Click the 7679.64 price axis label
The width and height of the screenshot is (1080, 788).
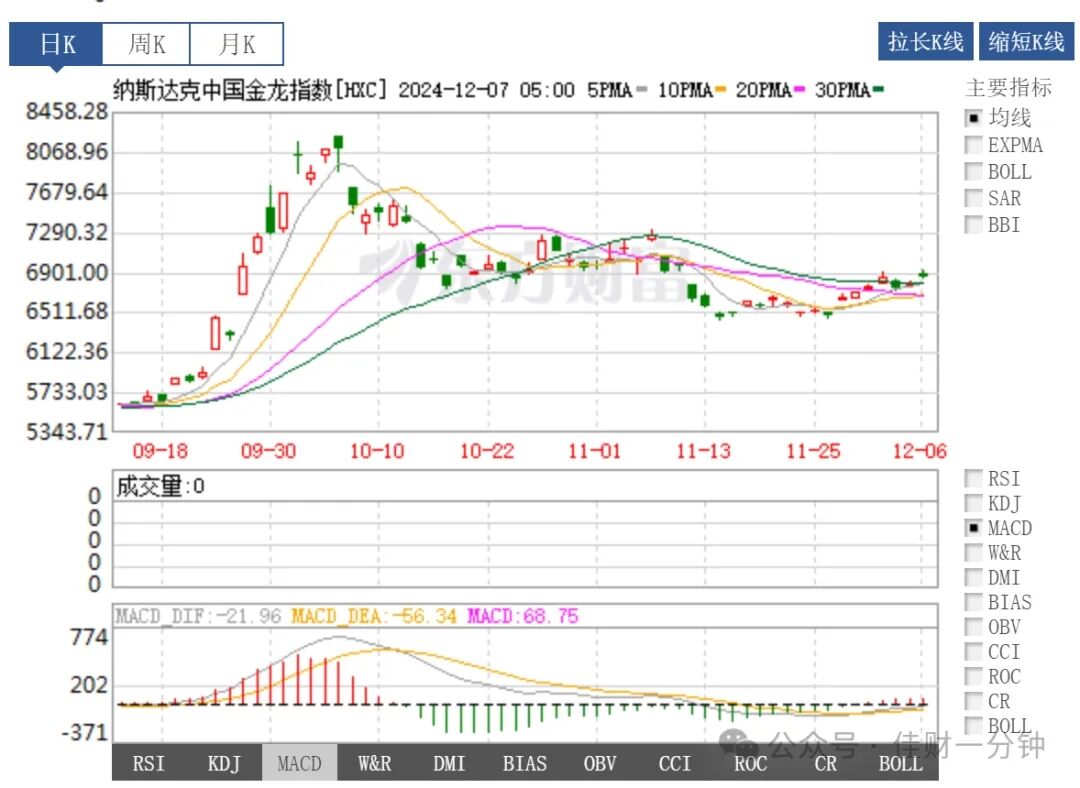click(68, 191)
